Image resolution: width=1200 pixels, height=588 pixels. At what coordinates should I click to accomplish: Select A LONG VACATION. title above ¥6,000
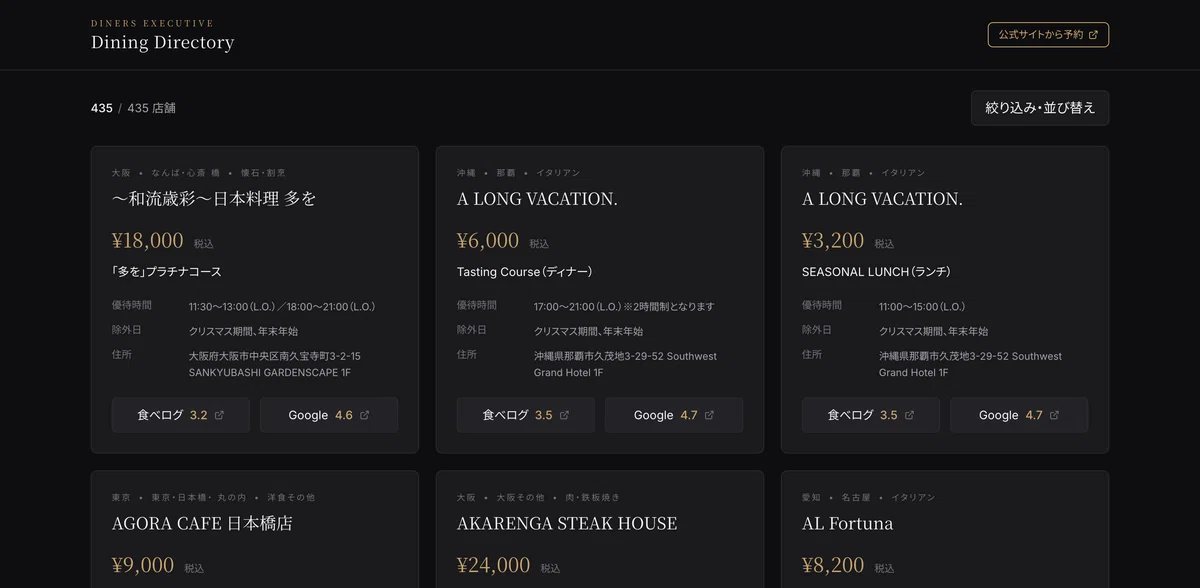(x=537, y=199)
